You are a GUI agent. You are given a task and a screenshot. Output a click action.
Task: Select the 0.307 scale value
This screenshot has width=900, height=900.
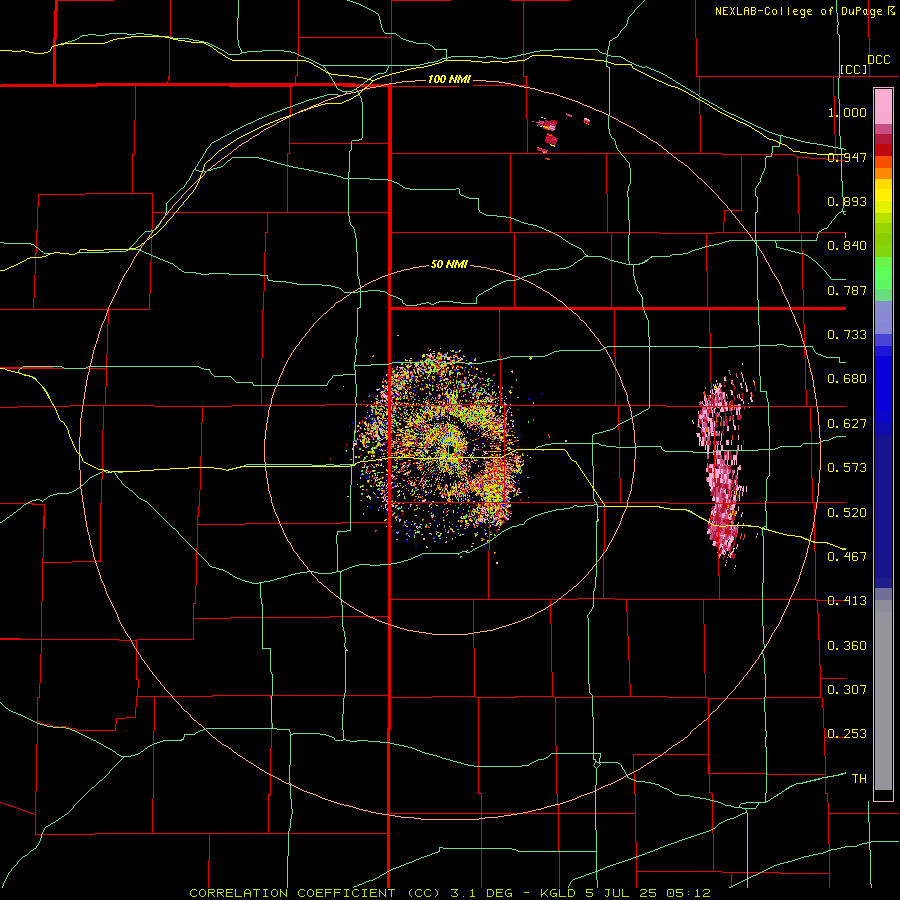[847, 689]
